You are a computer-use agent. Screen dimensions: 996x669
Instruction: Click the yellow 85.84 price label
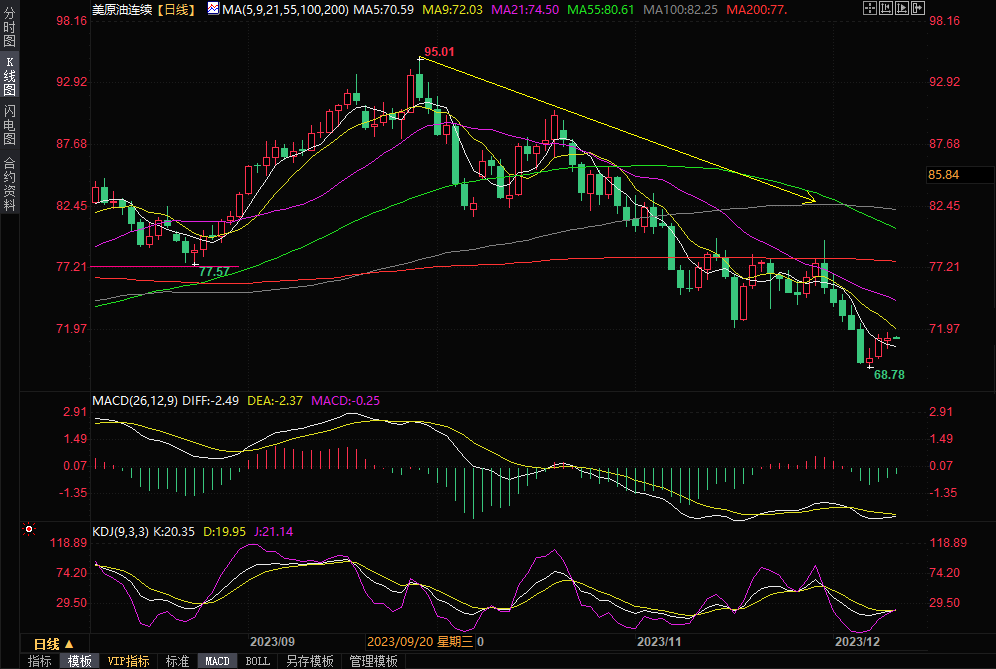pyautogui.click(x=944, y=175)
